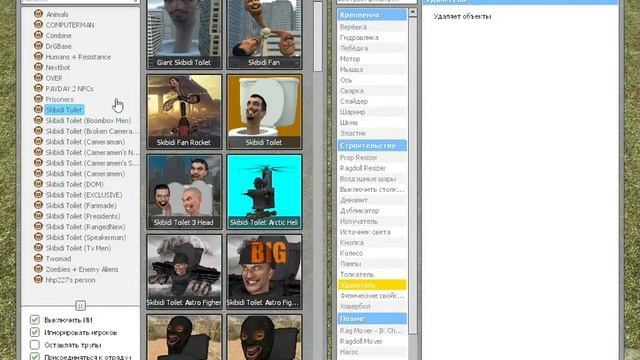Click the icon next to Skibidi Toilet (EXCLUSIVE)
The width and height of the screenshot is (640, 360).
point(38,194)
